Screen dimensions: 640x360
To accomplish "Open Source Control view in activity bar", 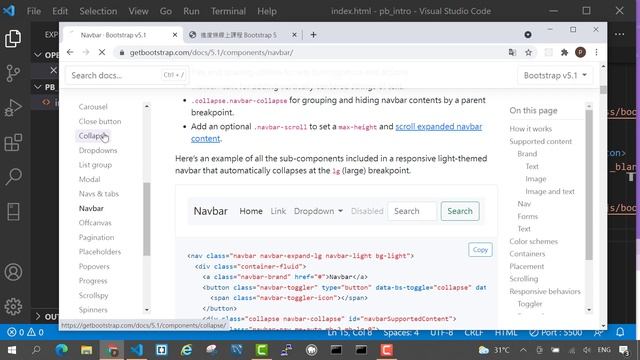I will point(13,73).
